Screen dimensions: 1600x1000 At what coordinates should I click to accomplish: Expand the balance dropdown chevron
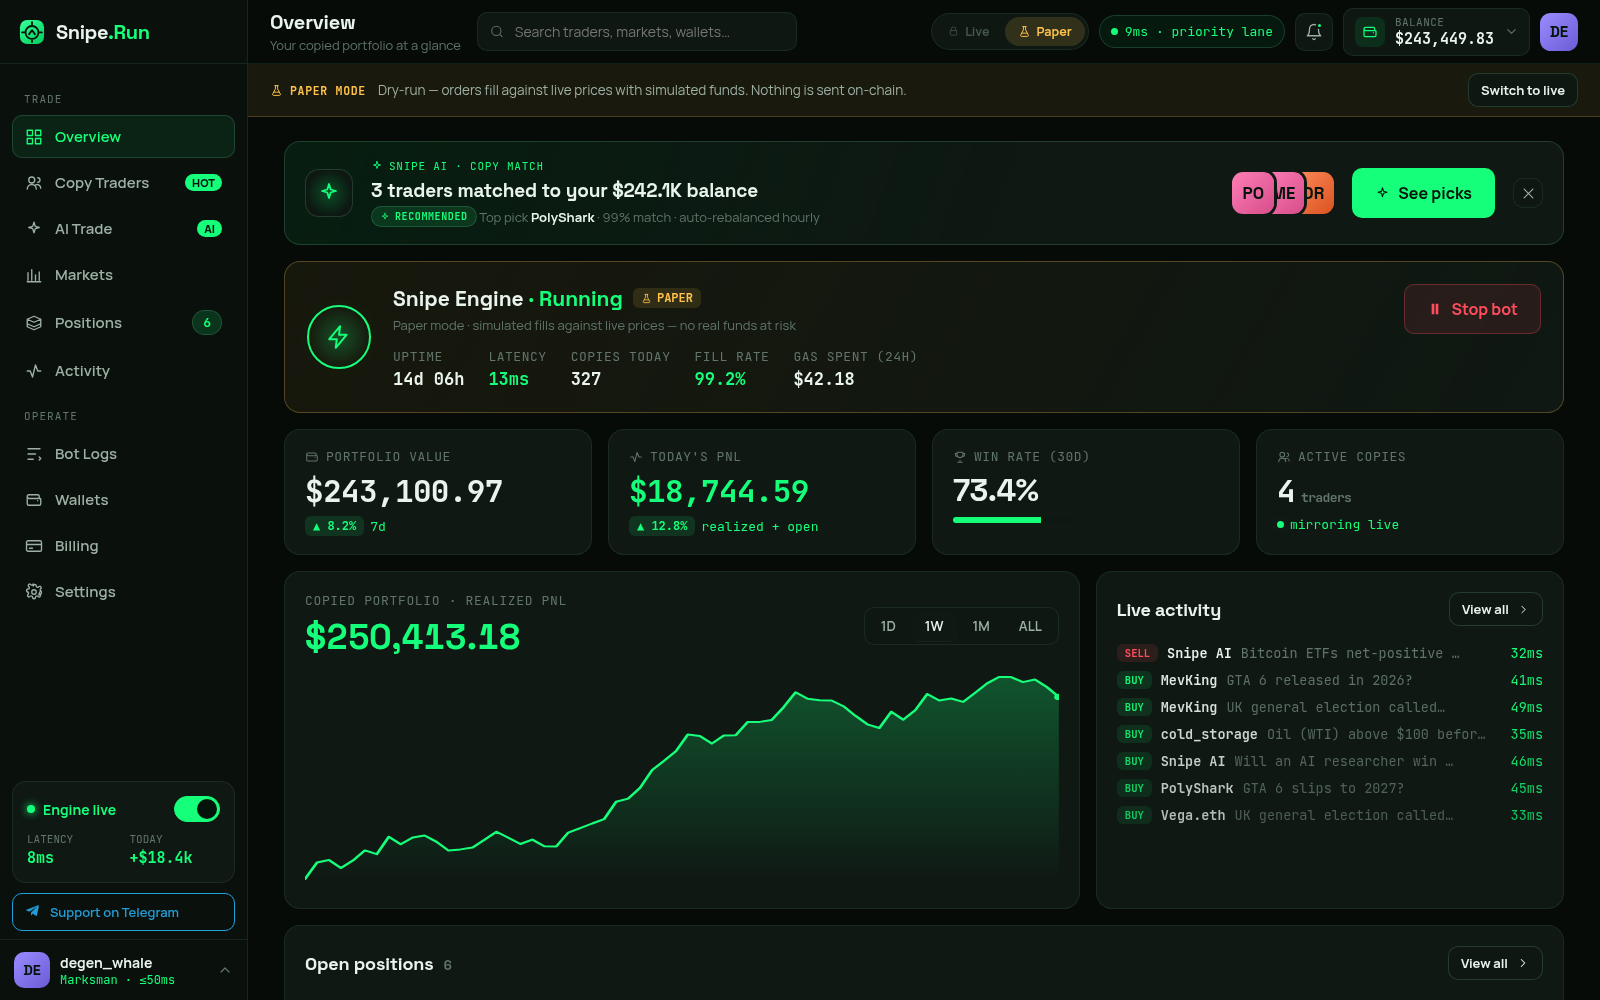[1511, 32]
